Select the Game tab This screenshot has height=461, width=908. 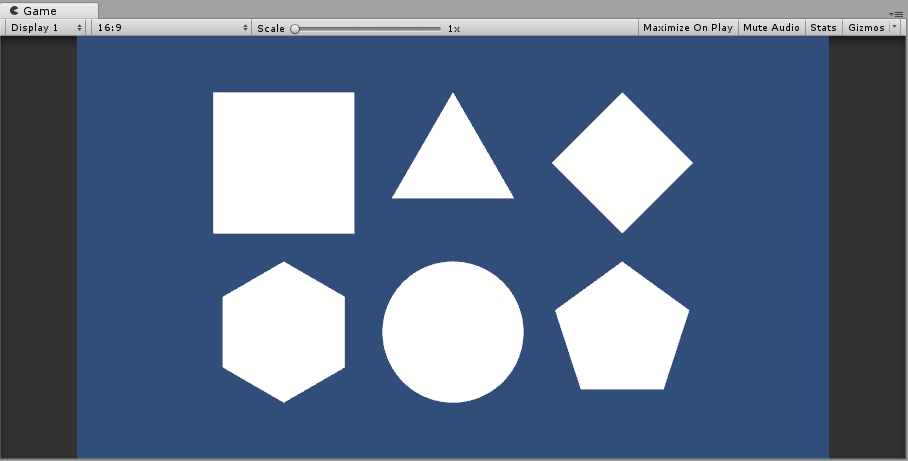pyautogui.click(x=49, y=10)
